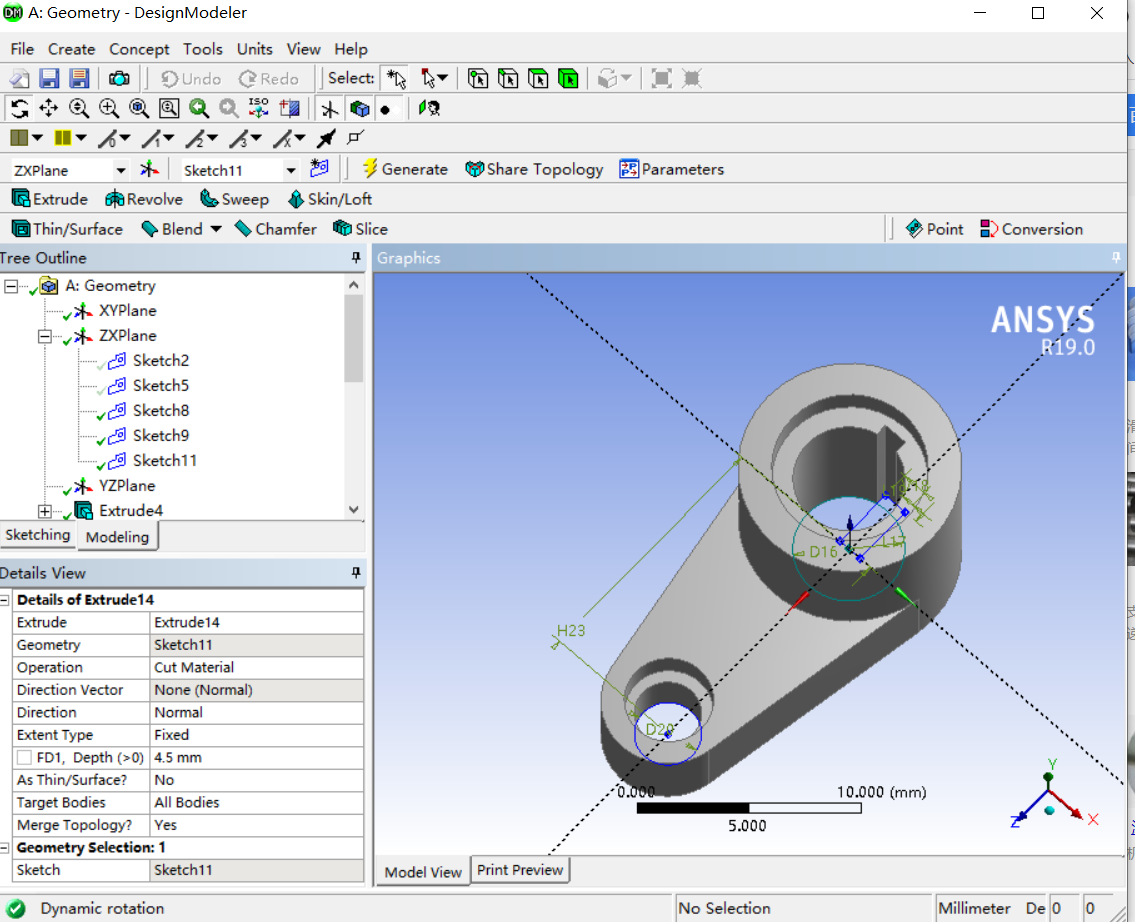The image size is (1135, 922).
Task: Expand the Extrude4 tree node
Action: point(45,511)
